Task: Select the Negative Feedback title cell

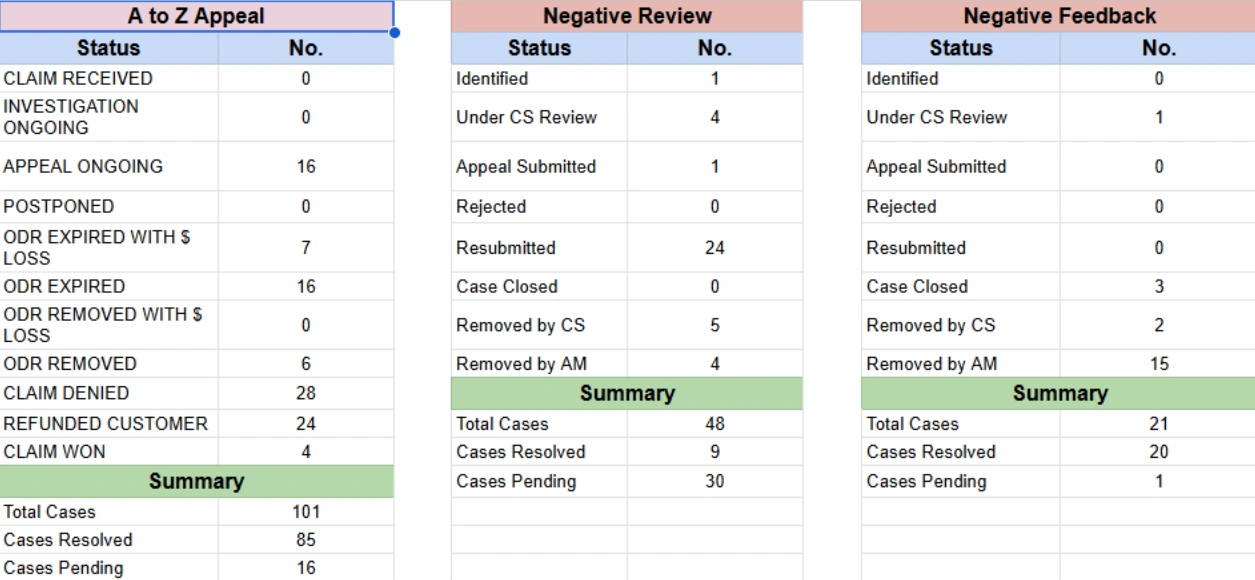Action: [1058, 16]
